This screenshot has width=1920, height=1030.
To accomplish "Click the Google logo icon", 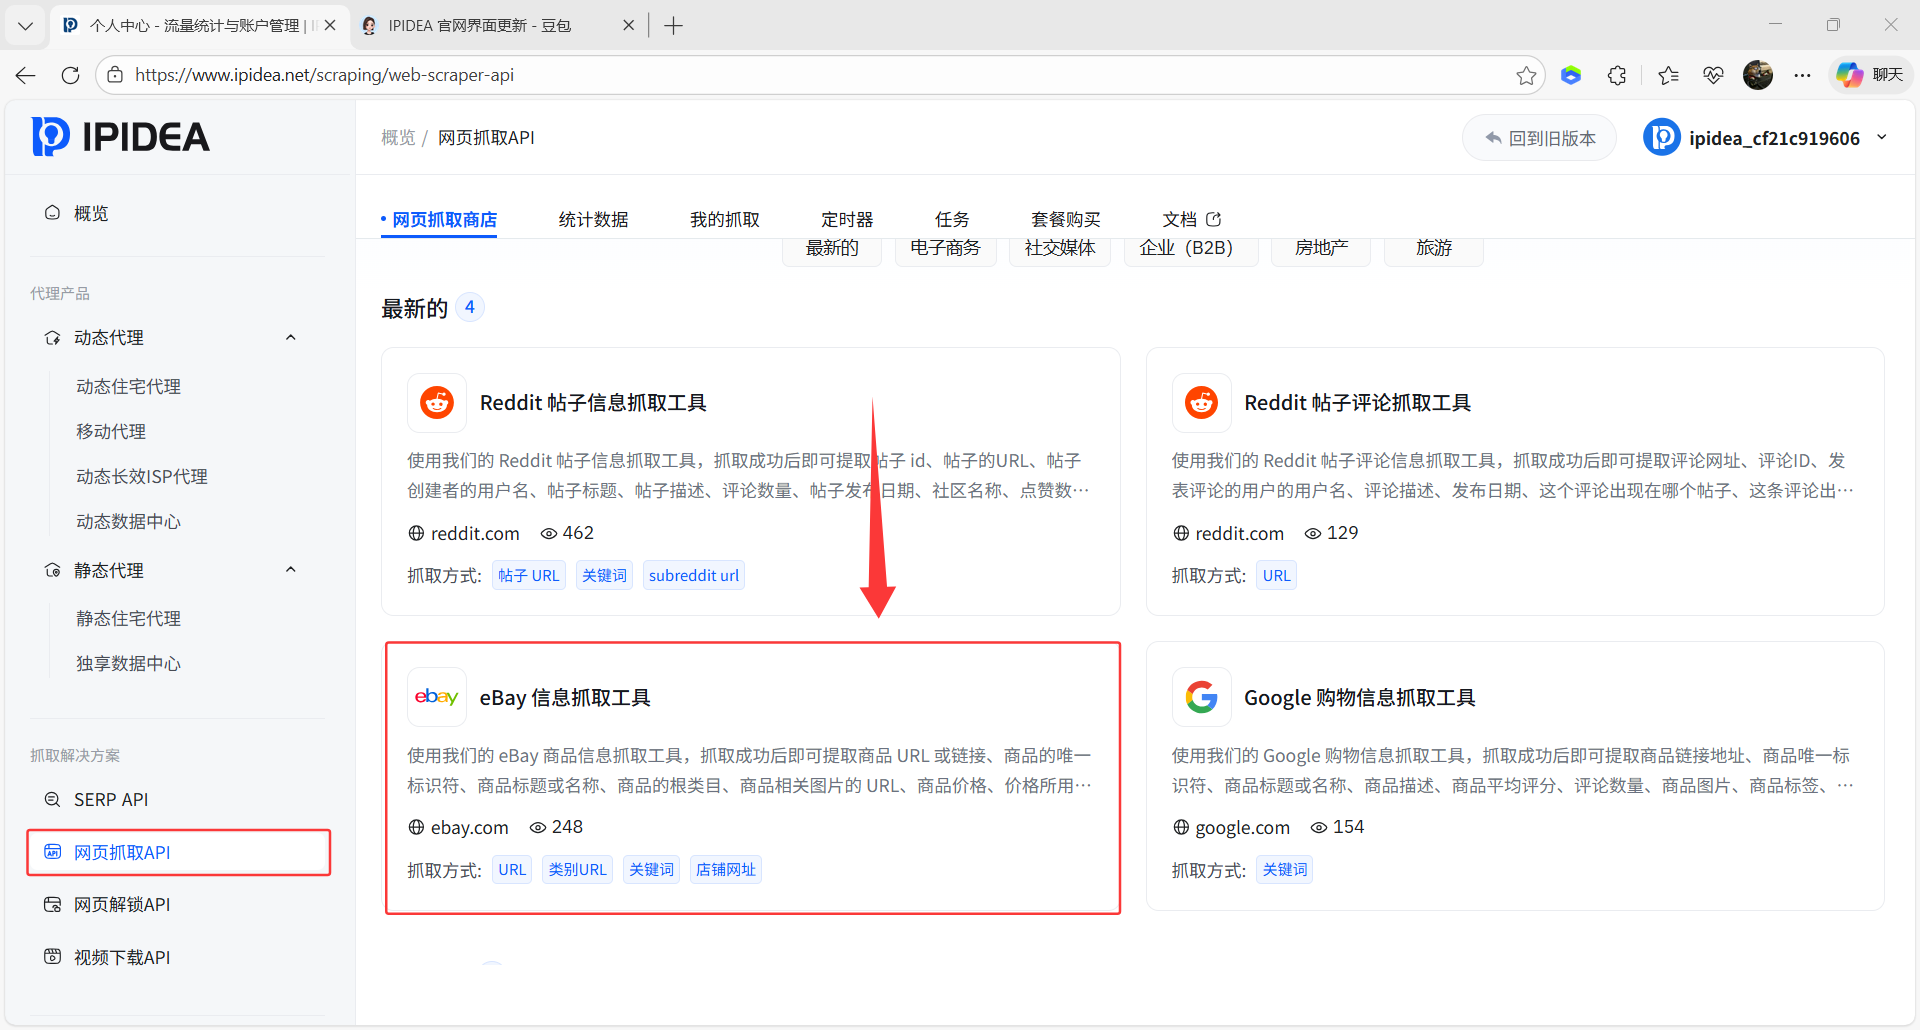I will [1201, 697].
